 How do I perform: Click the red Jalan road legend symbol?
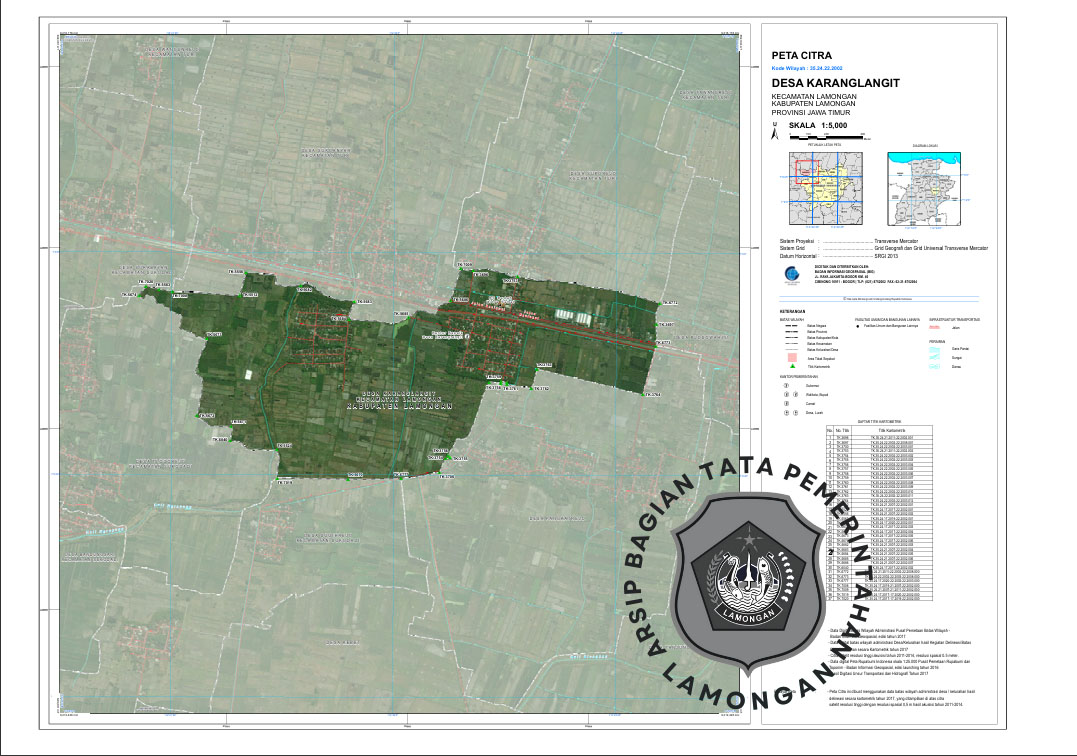point(936,327)
